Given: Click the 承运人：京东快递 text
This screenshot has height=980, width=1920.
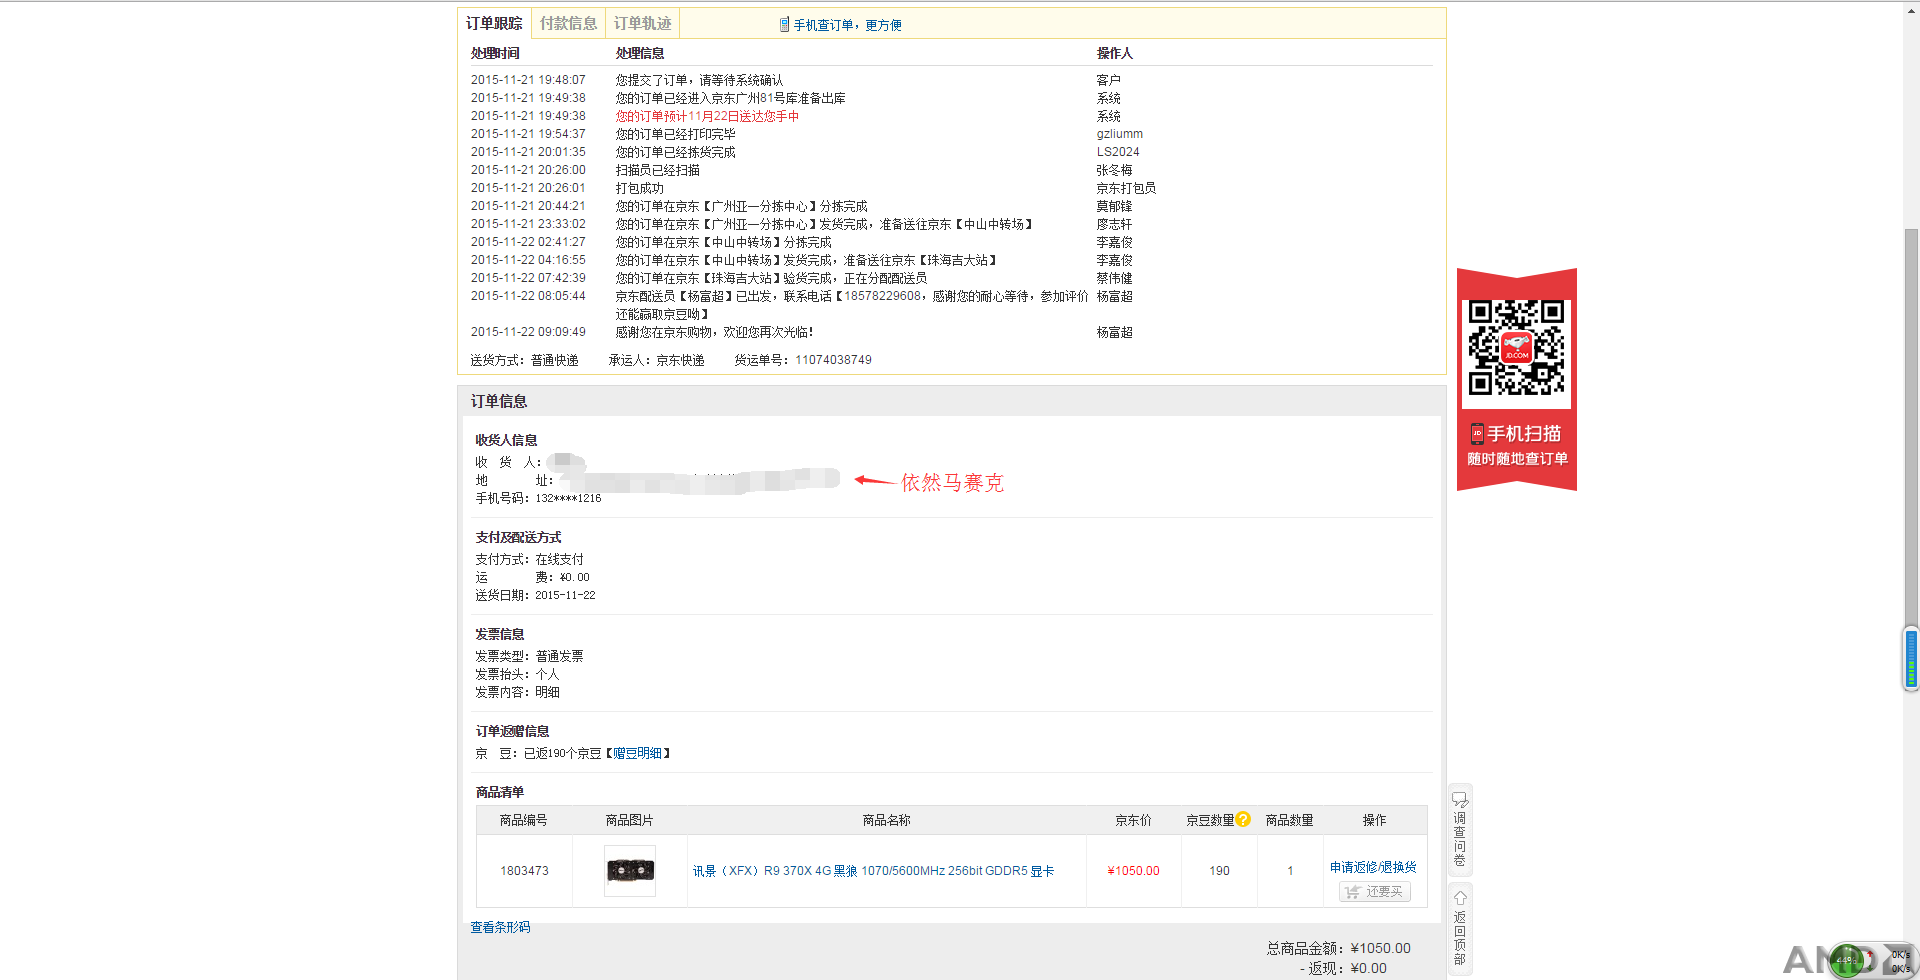Looking at the screenshot, I should (x=656, y=360).
